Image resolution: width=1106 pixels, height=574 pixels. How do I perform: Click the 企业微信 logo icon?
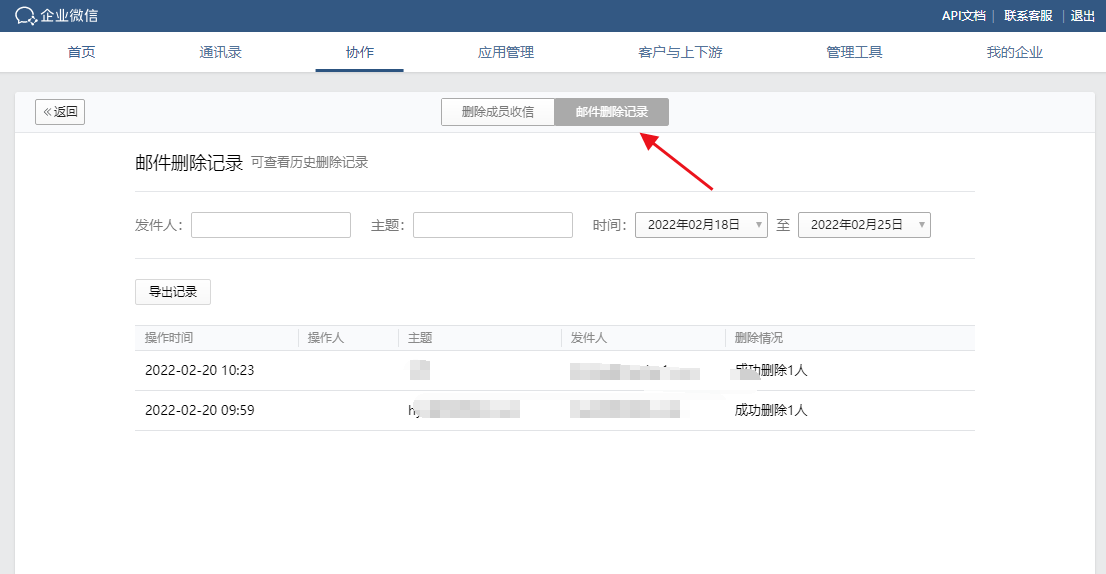[25, 16]
